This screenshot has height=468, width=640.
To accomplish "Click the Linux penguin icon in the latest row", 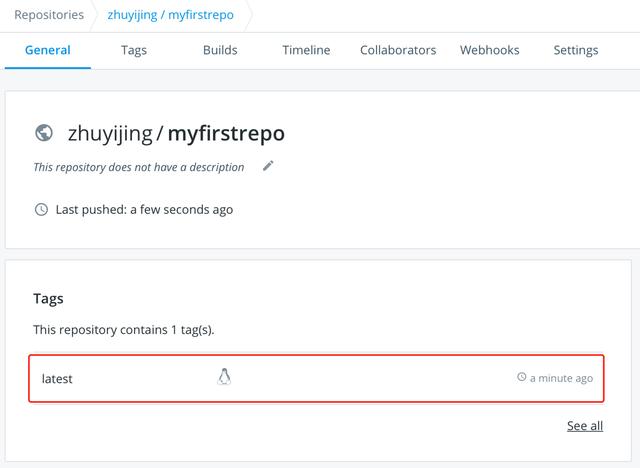I will (224, 377).
